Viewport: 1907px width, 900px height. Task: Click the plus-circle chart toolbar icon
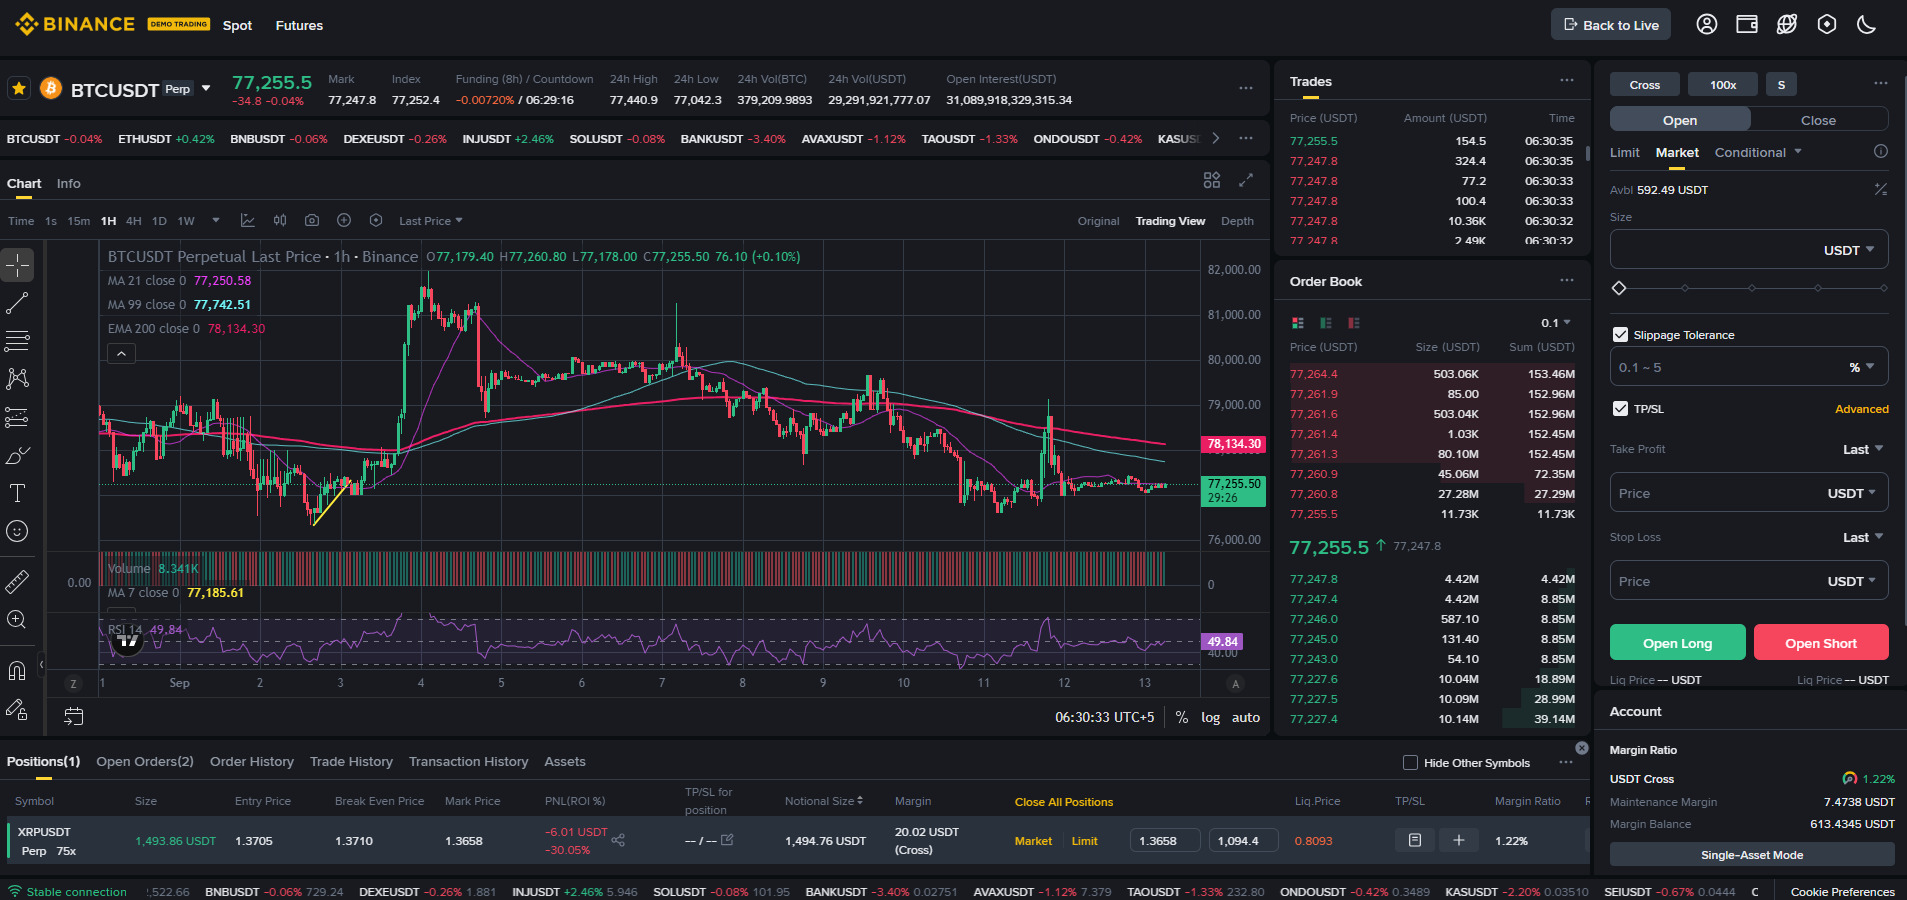(x=344, y=220)
